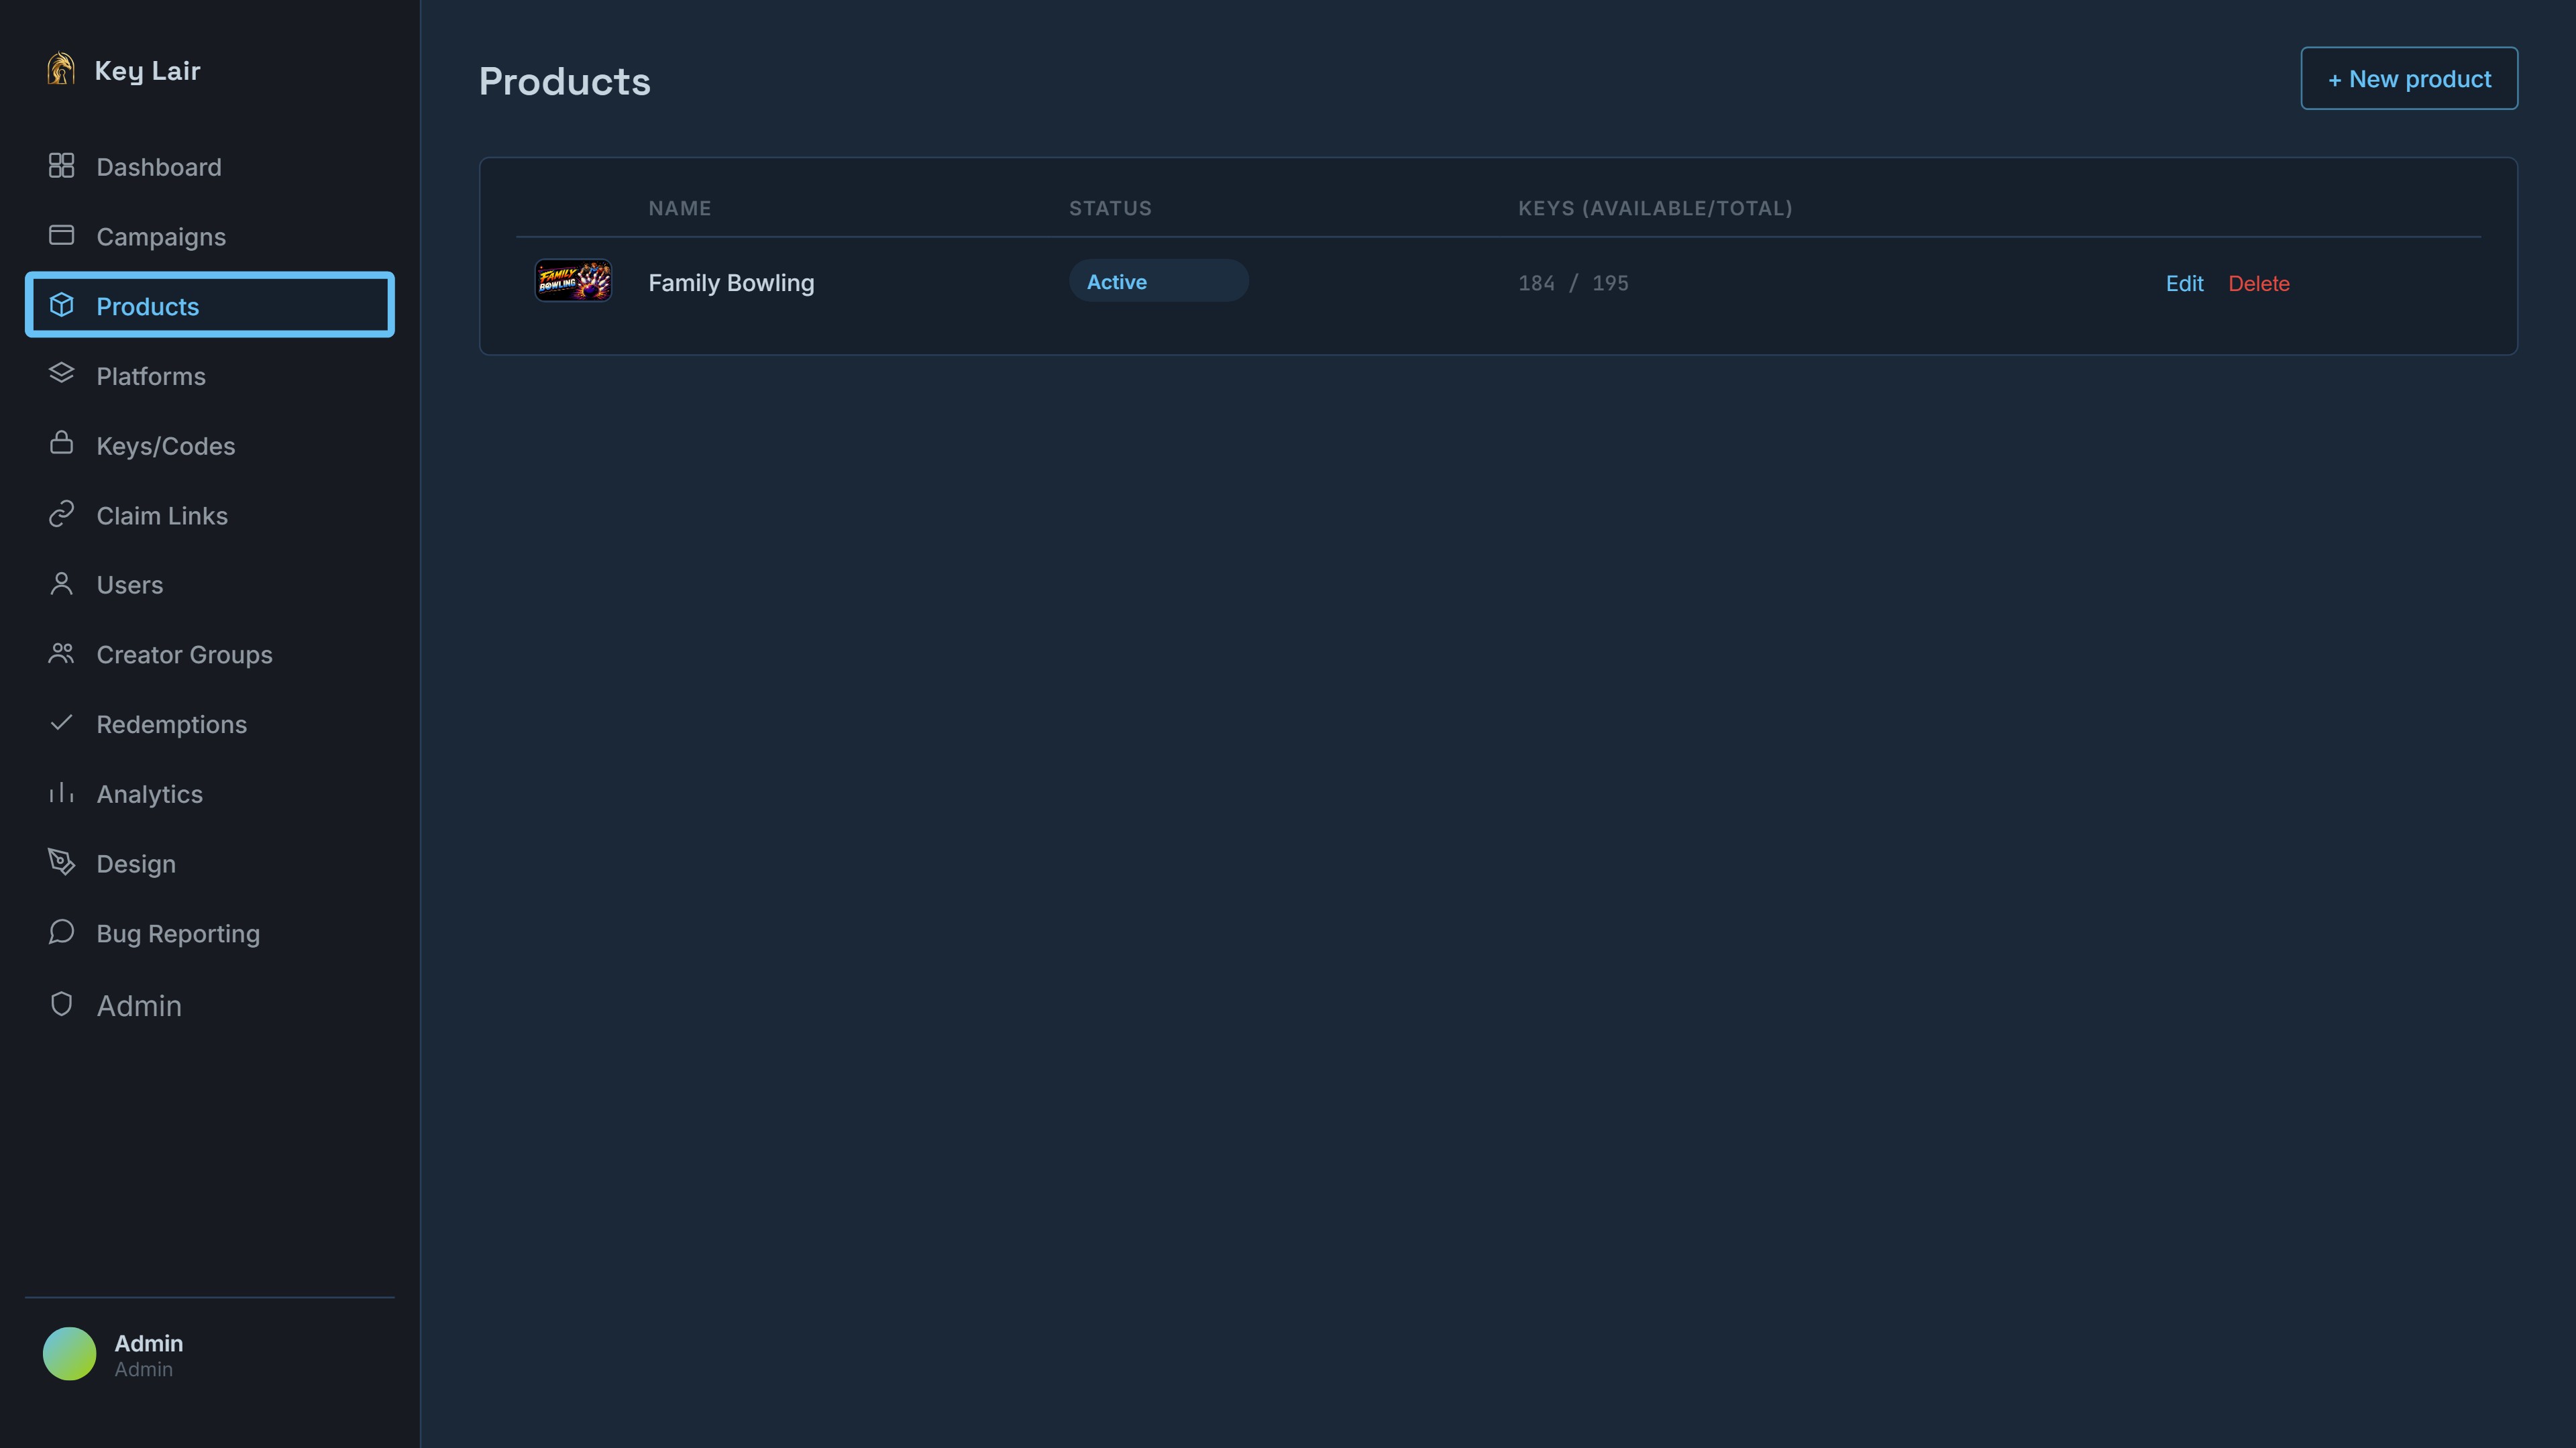Open the Users page
Screen dimensions: 2576x1448
coord(130,585)
